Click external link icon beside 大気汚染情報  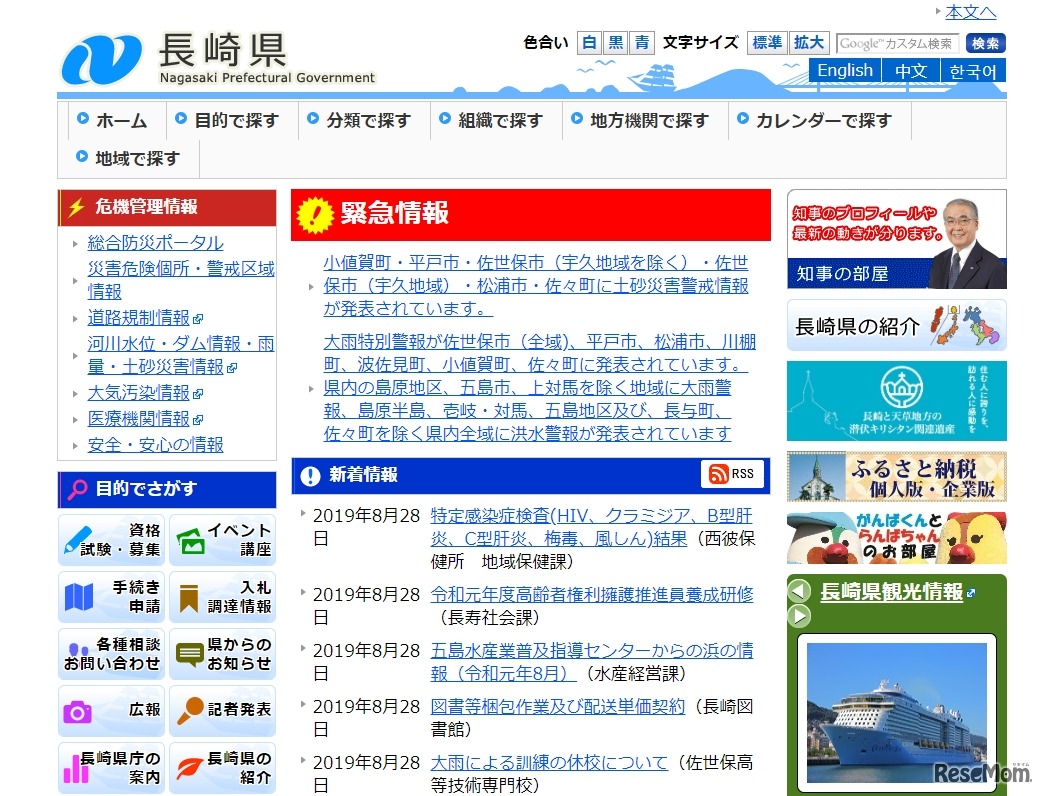click(x=198, y=394)
